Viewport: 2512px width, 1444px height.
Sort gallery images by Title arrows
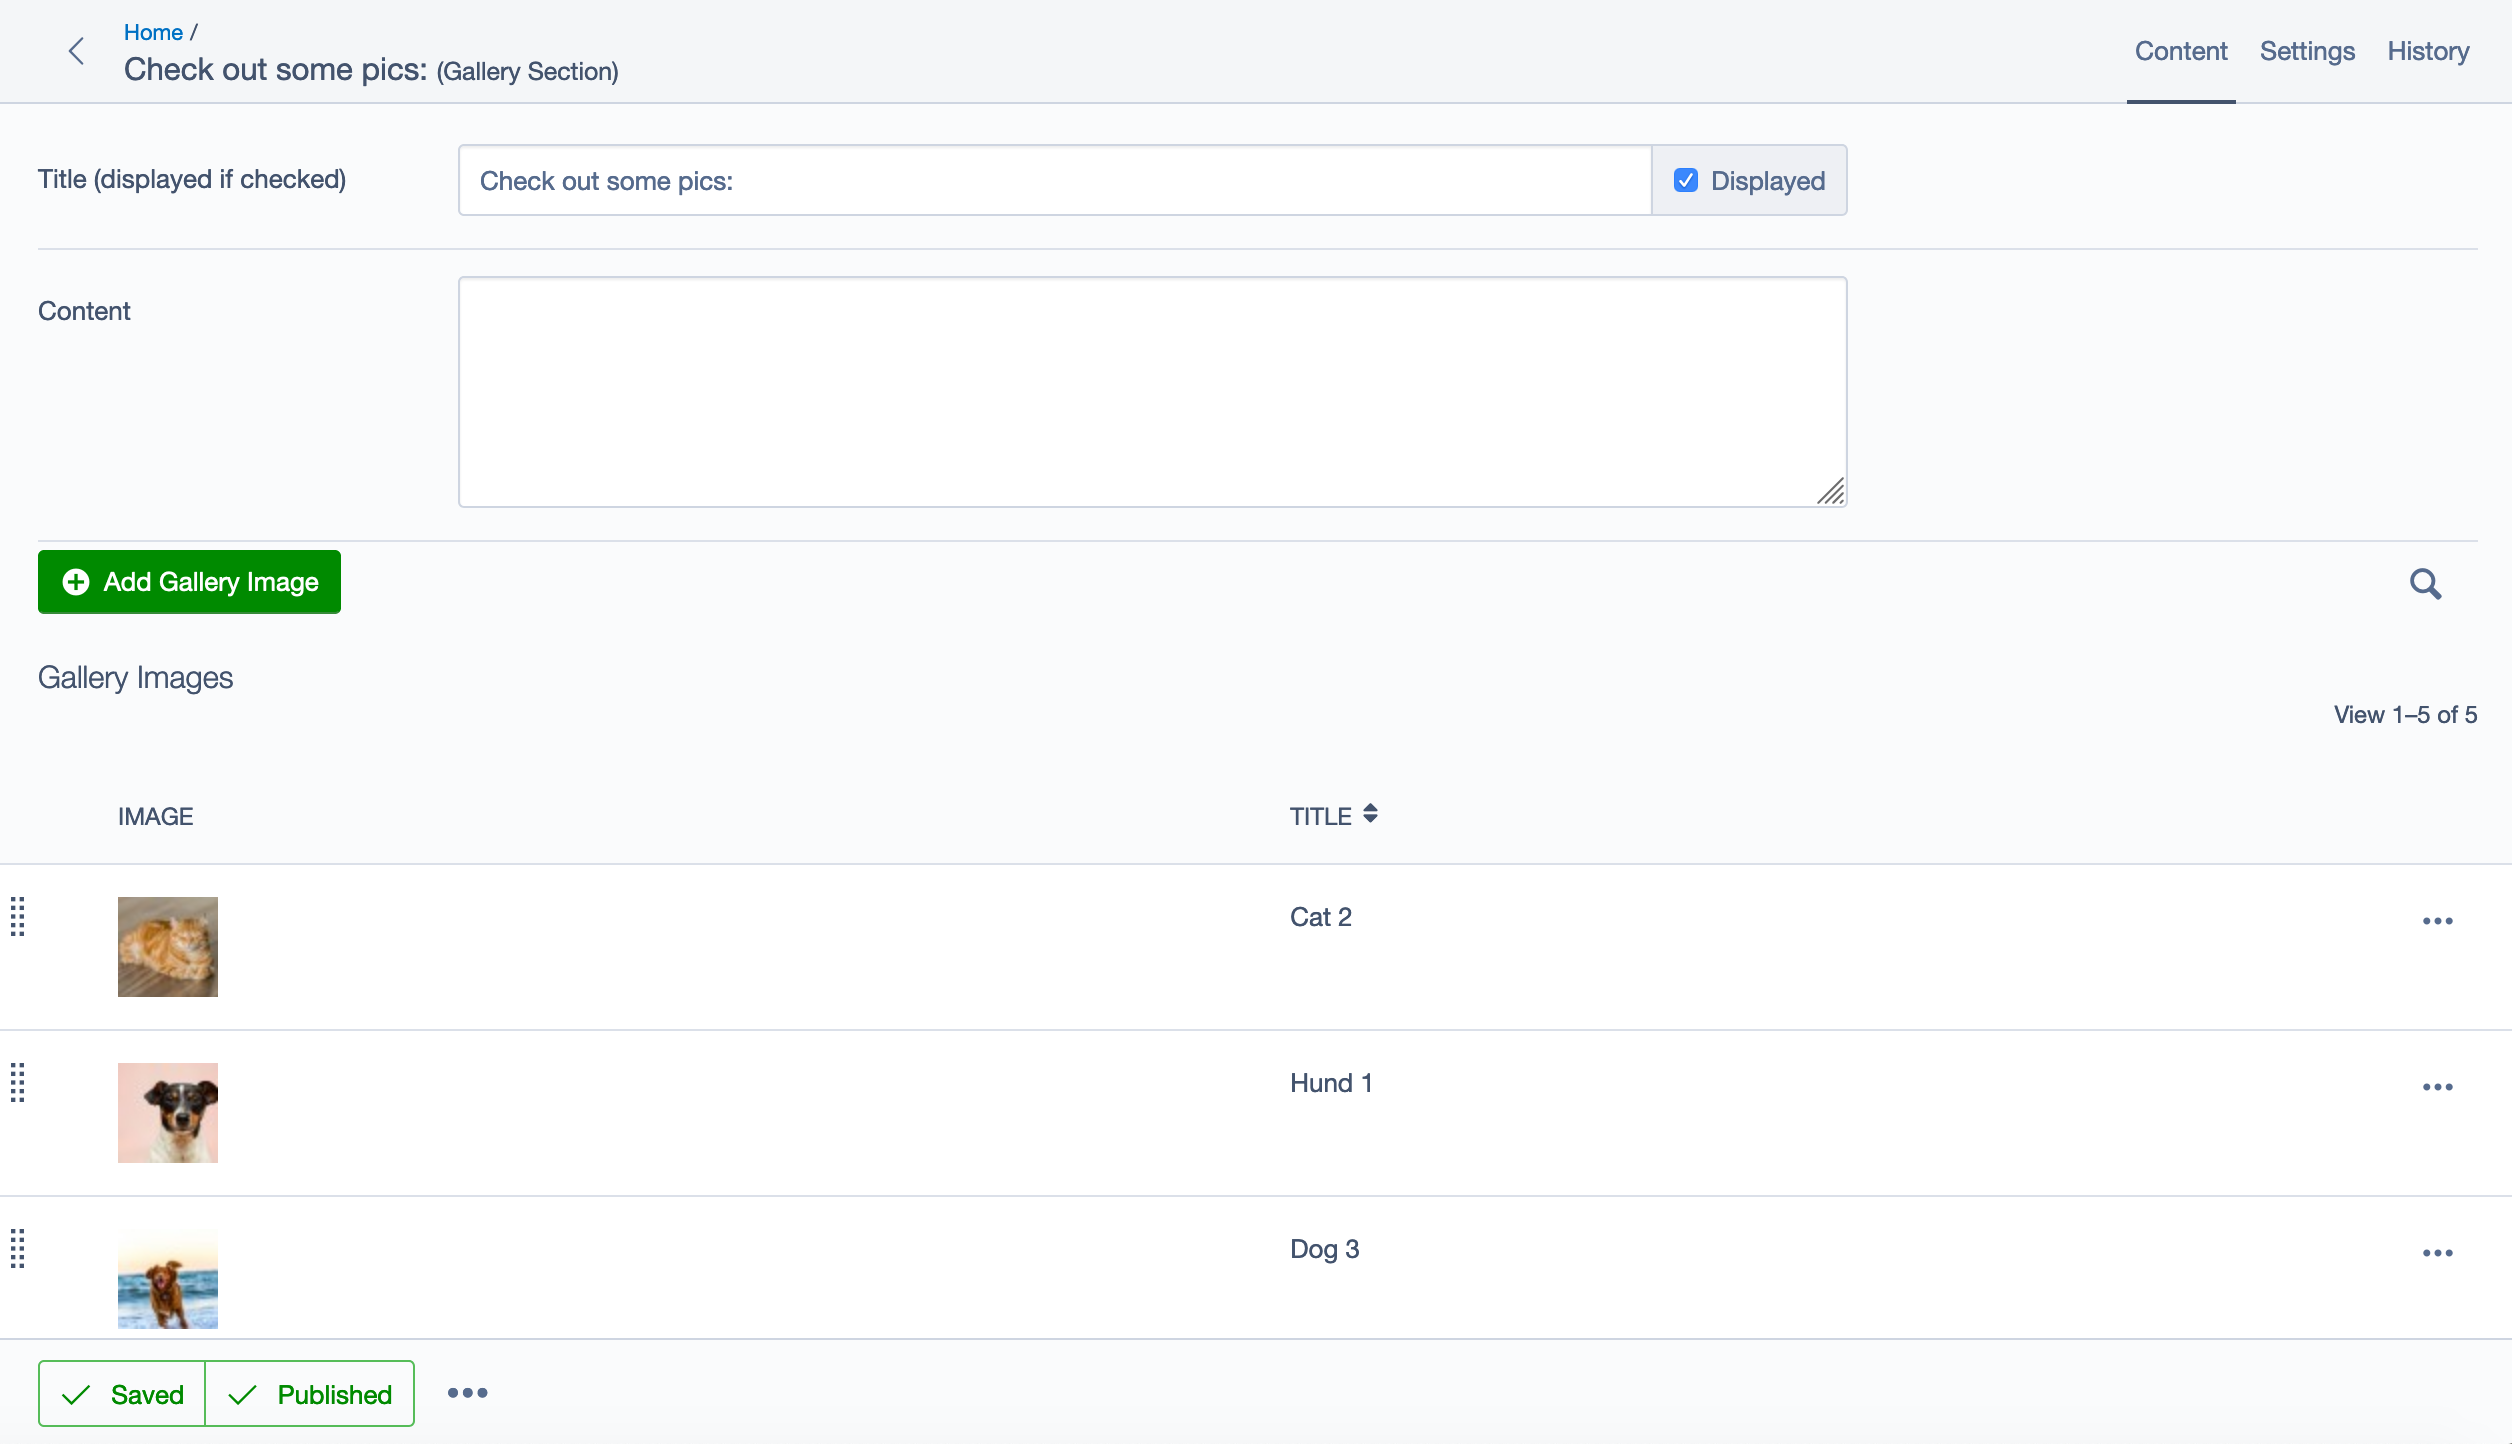[1370, 815]
